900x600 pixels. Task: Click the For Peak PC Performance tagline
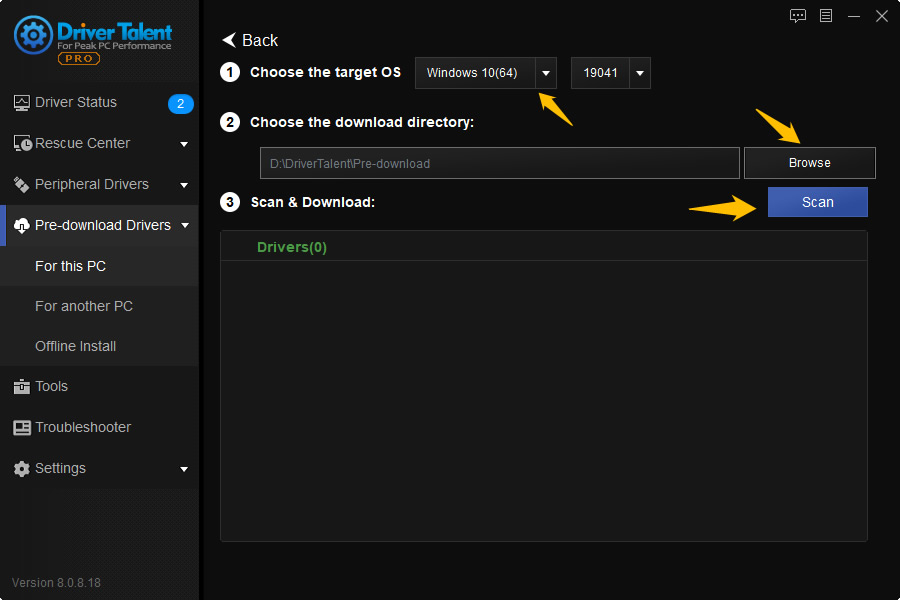[114, 46]
